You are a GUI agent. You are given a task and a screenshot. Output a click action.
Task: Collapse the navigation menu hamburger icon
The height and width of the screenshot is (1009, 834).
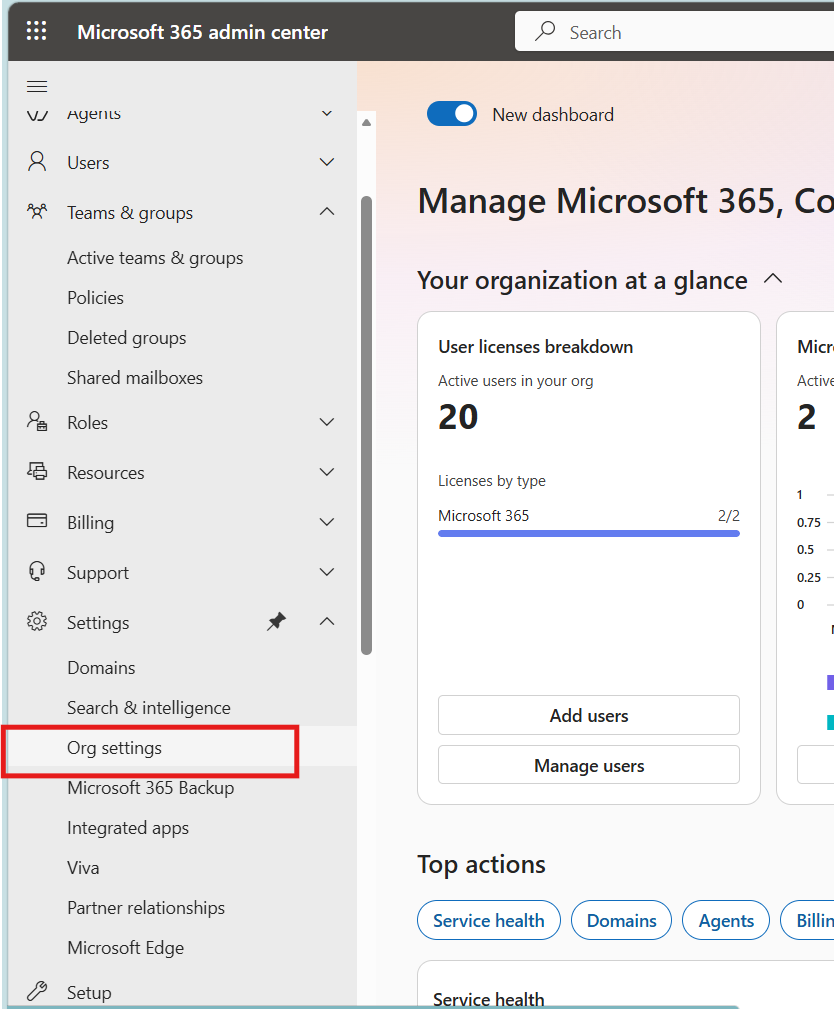37,86
